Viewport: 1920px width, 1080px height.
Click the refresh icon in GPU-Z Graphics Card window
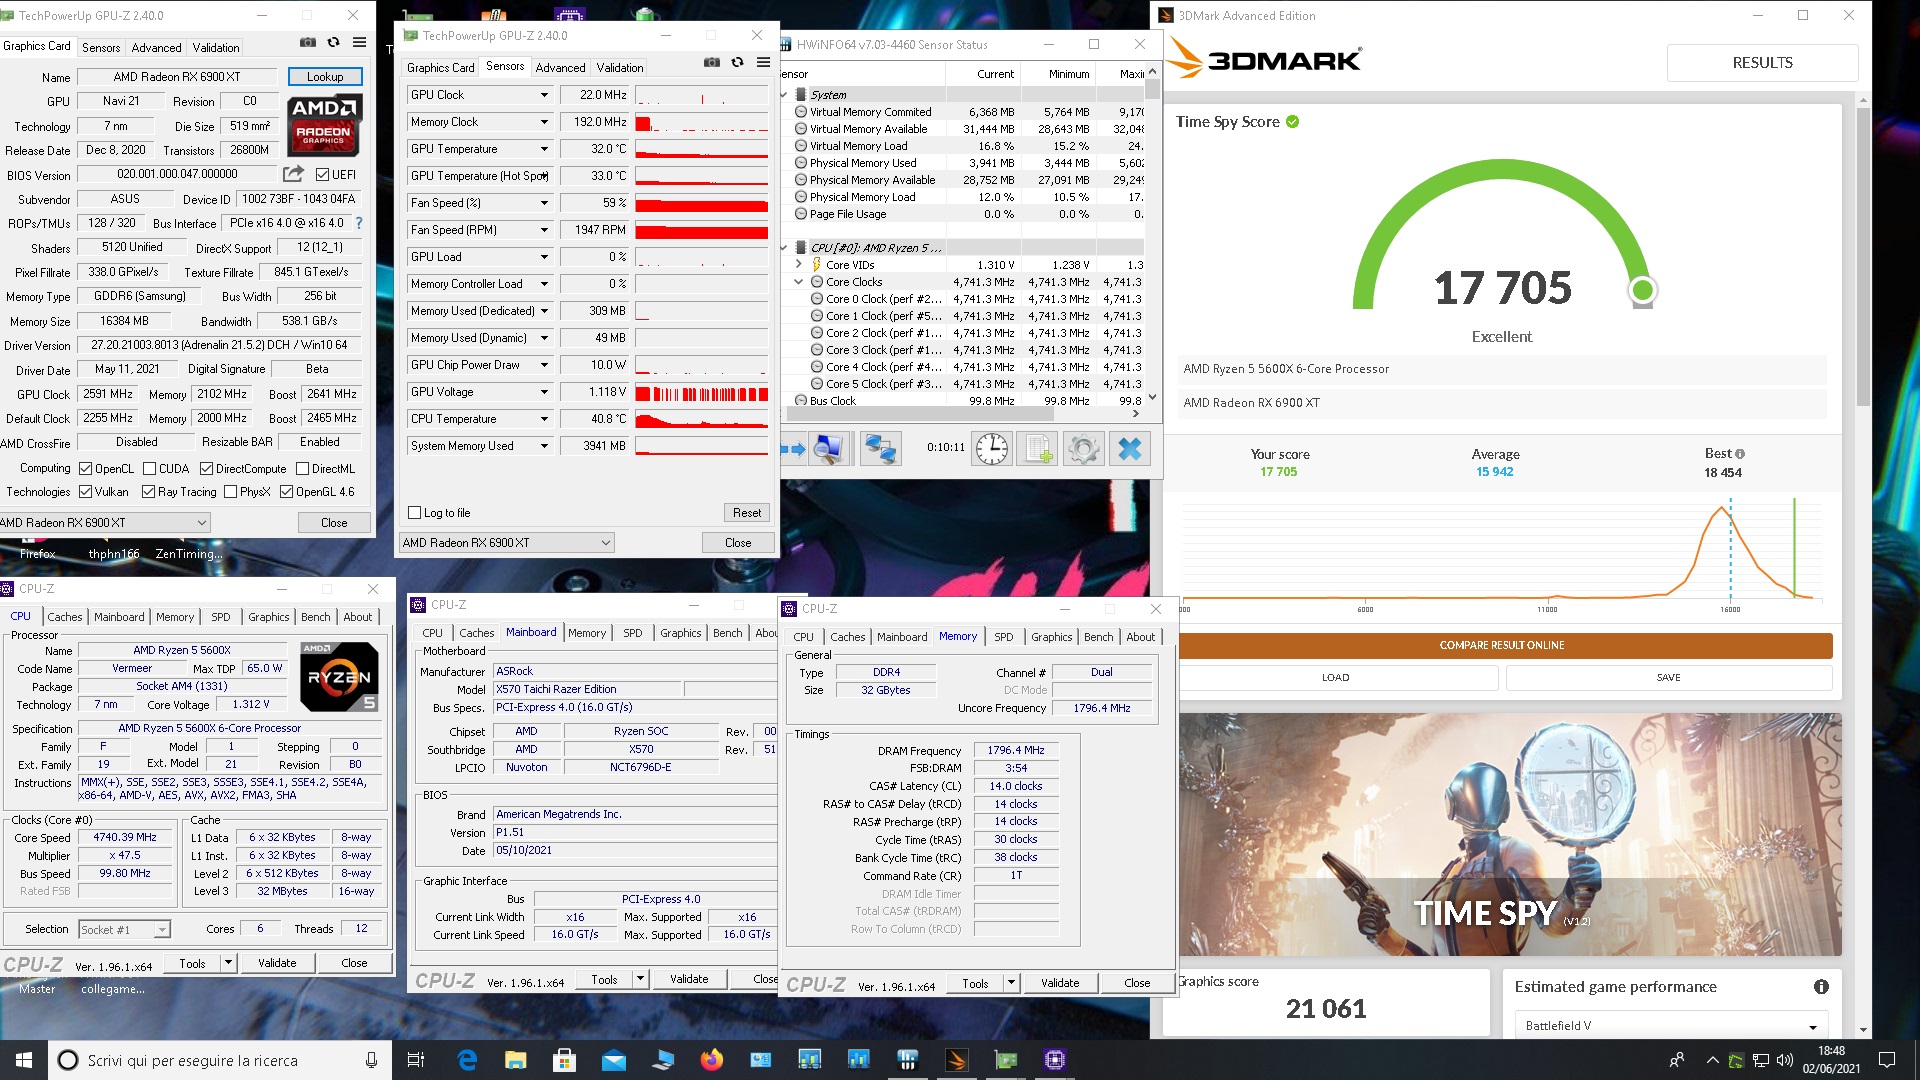point(334,43)
